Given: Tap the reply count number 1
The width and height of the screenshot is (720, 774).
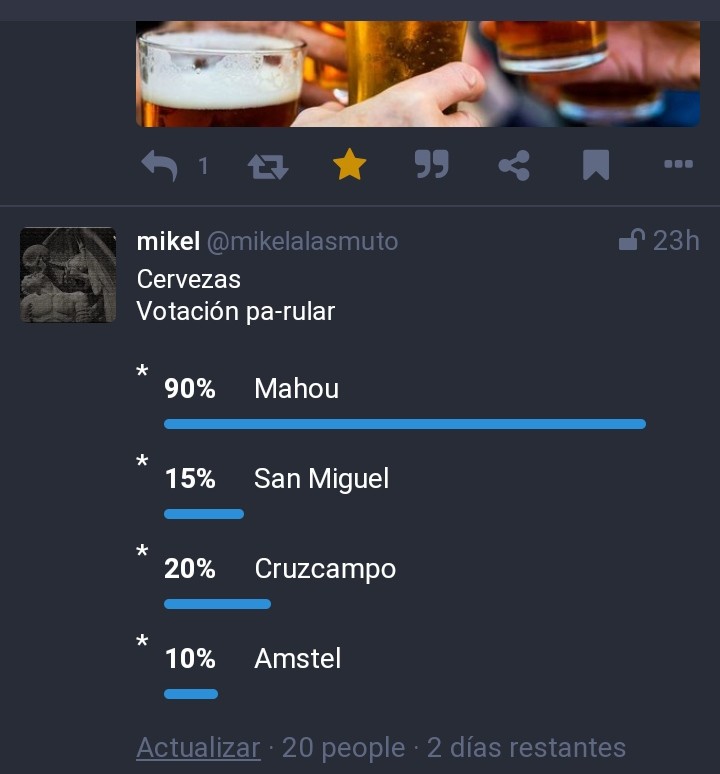Looking at the screenshot, I should pyautogui.click(x=203, y=166).
